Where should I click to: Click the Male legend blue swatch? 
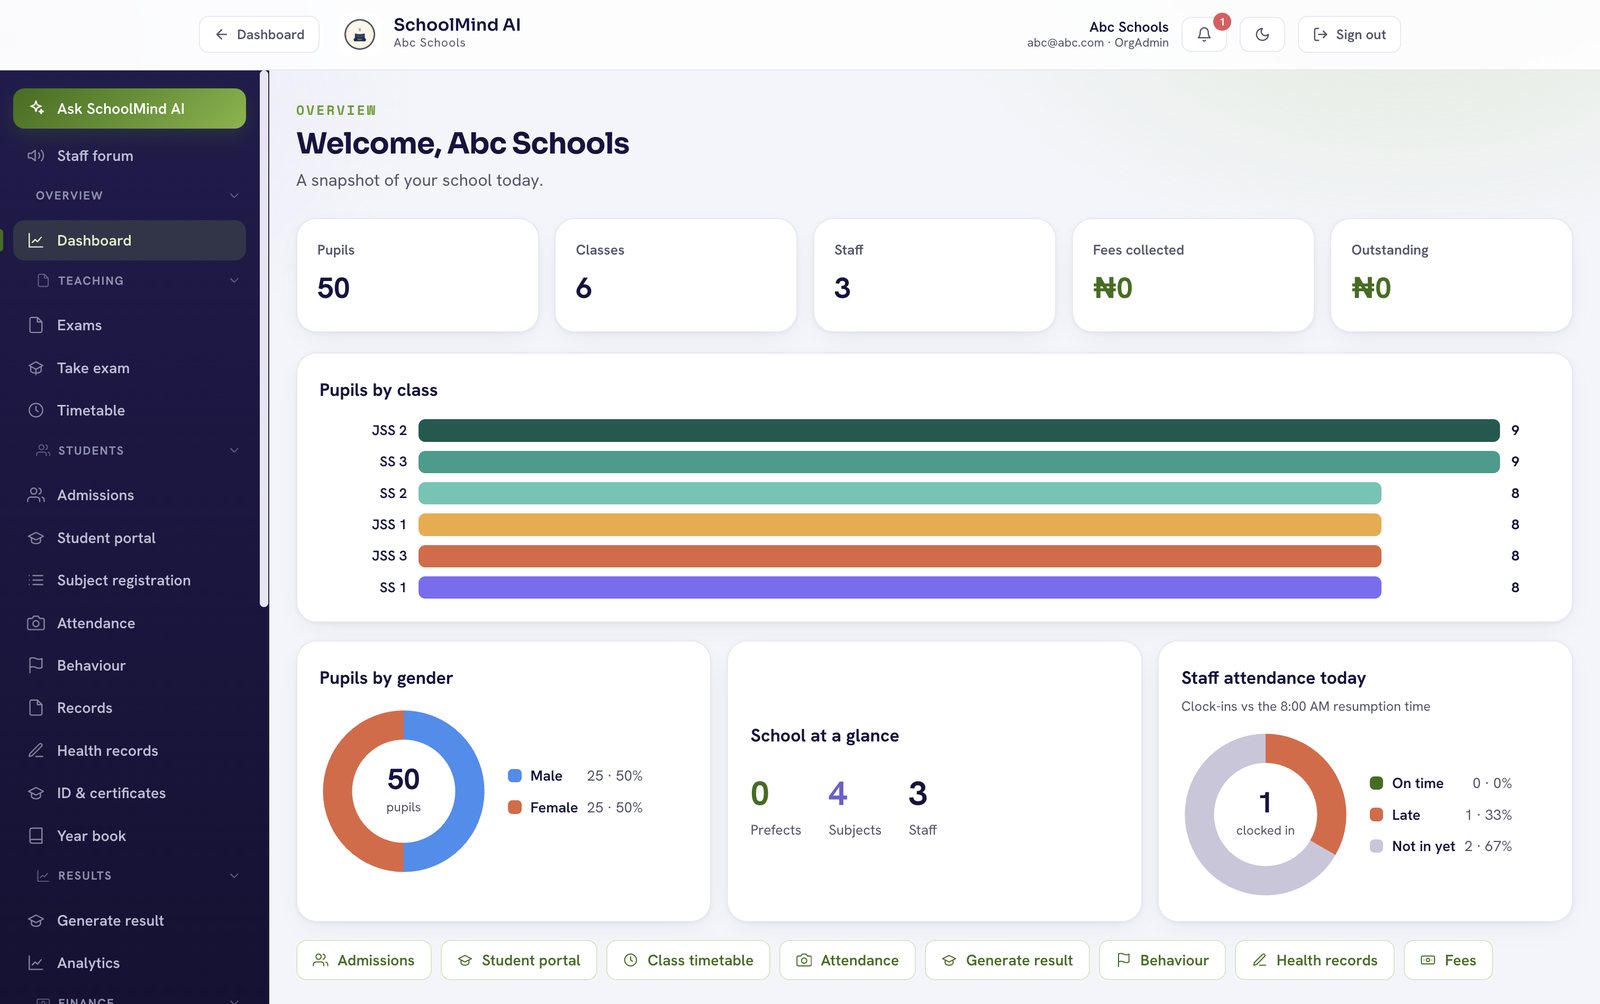click(515, 776)
